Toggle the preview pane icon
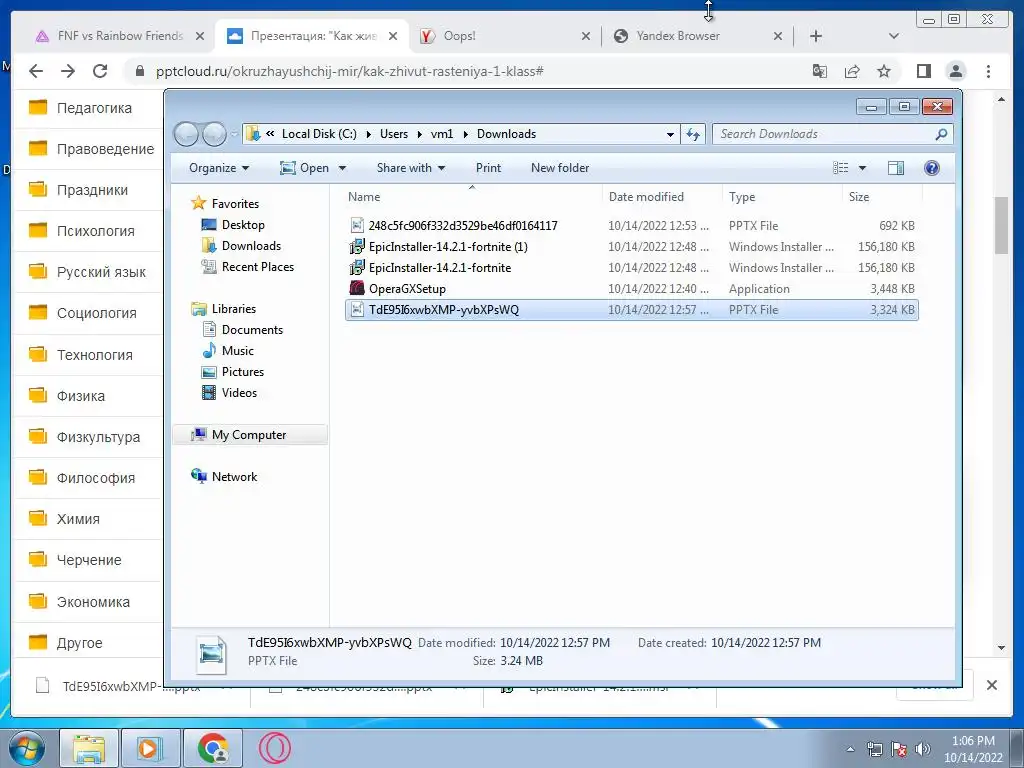The image size is (1024, 768). coord(896,168)
